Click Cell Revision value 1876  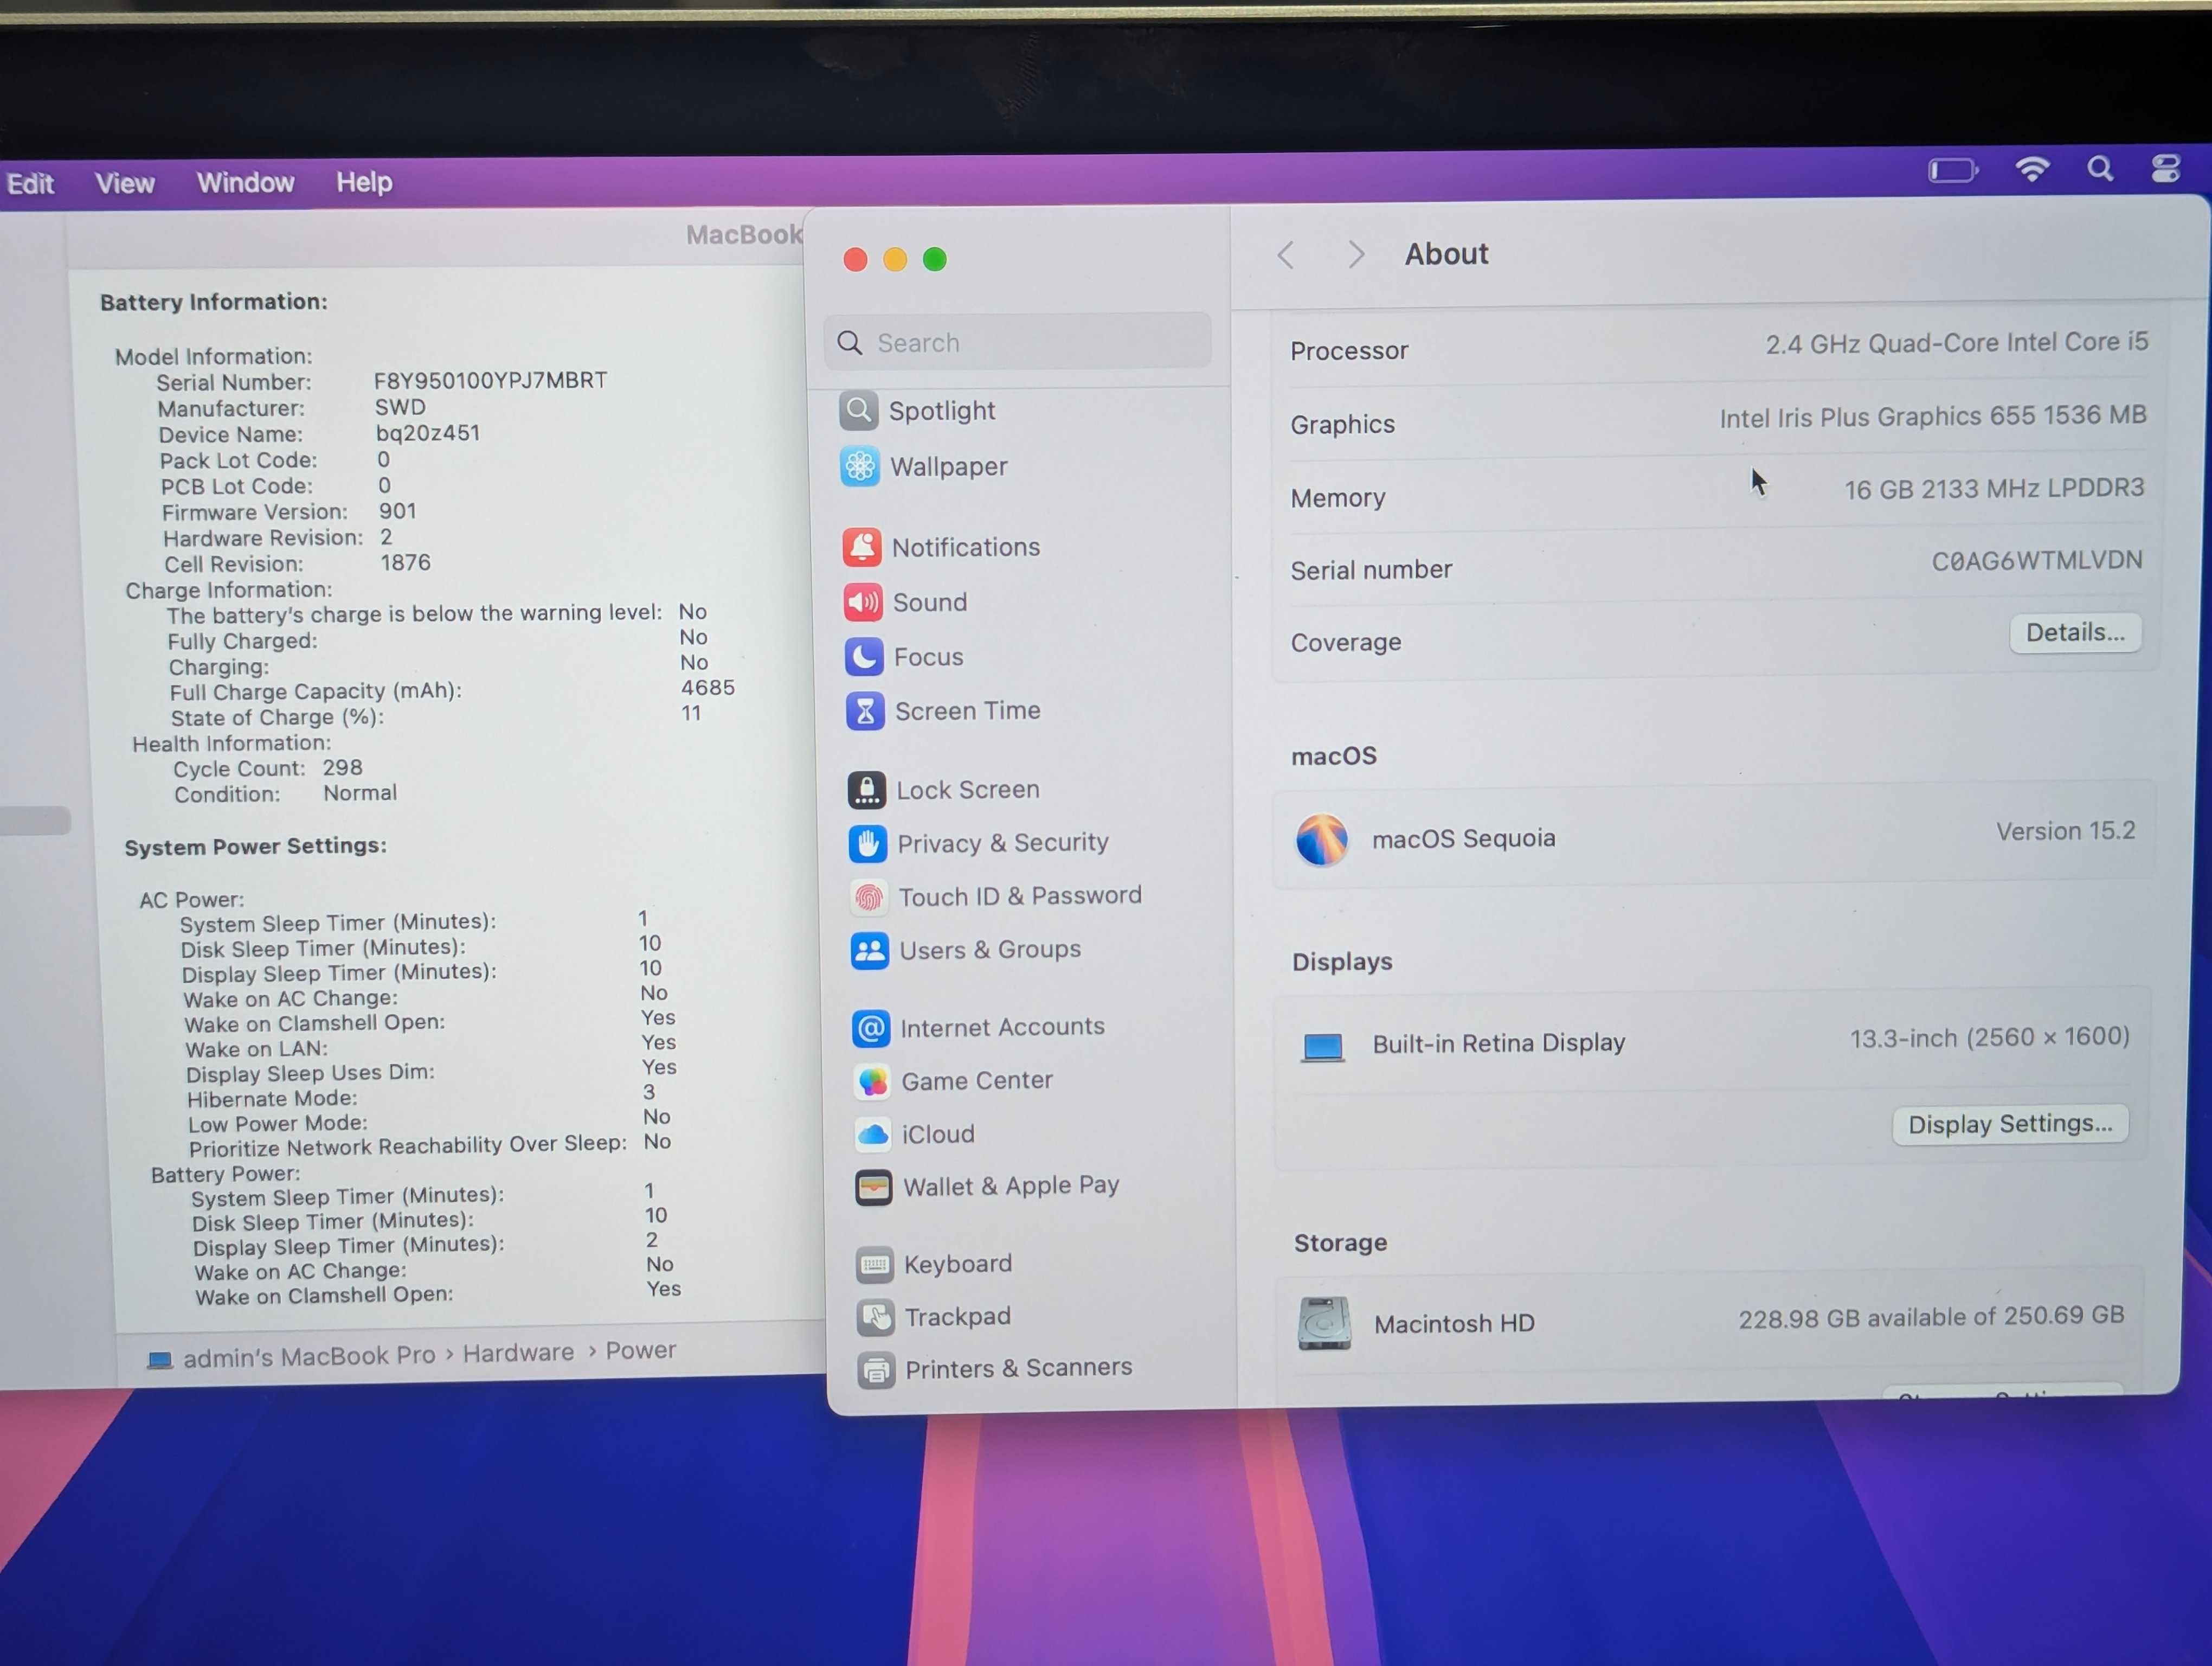tap(405, 563)
